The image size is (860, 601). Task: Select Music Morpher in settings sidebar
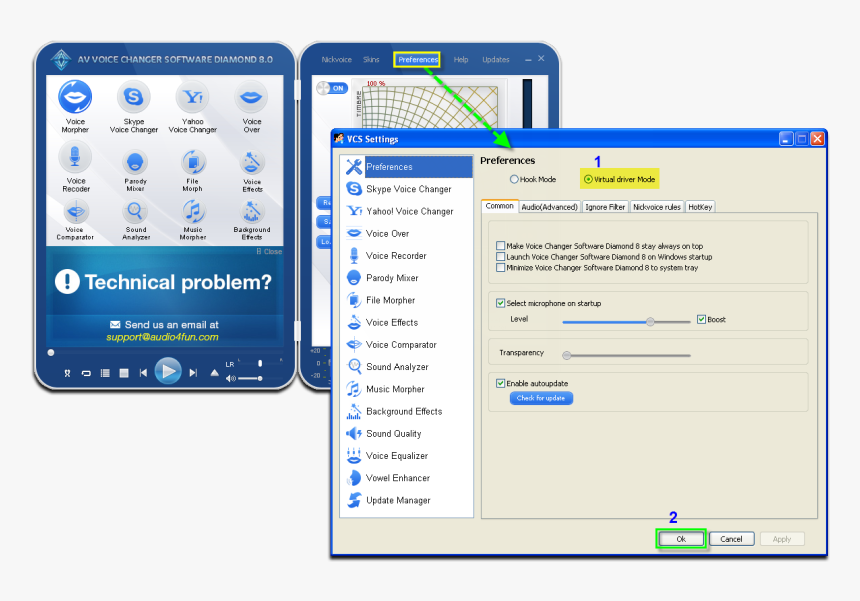click(407, 389)
